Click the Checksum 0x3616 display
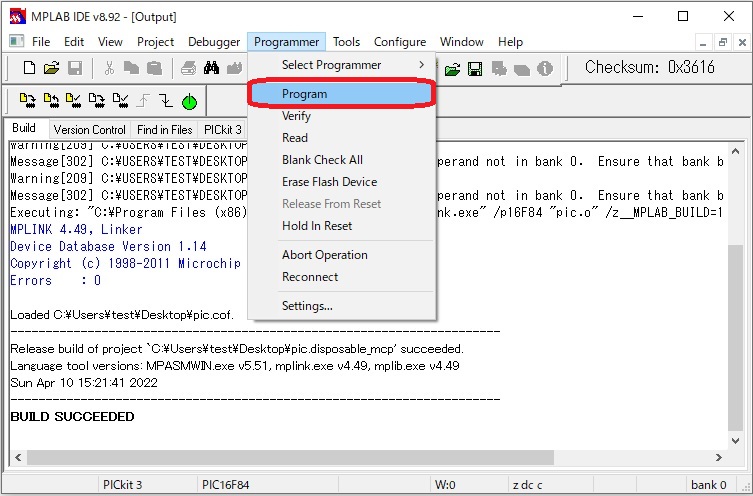This screenshot has height=496, width=753. (x=649, y=67)
